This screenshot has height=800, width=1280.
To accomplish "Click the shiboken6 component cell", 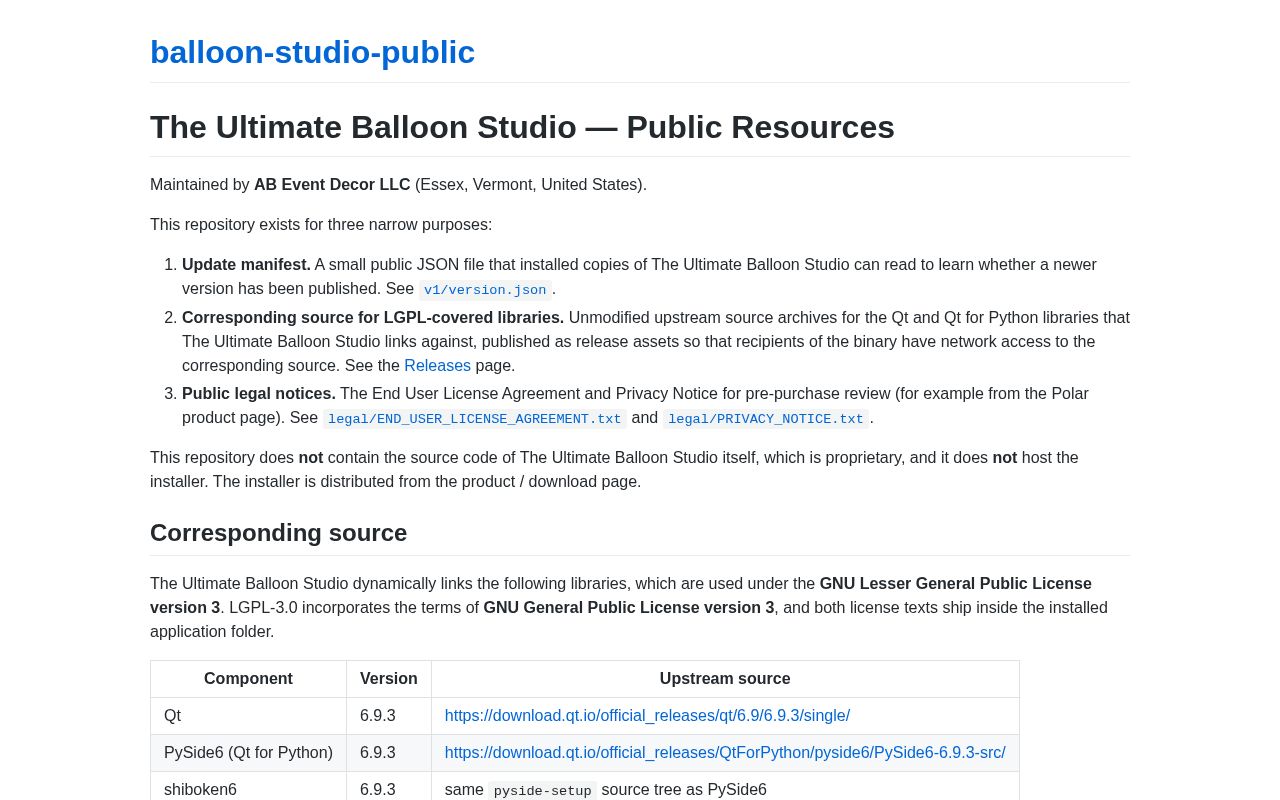I will [248, 786].
